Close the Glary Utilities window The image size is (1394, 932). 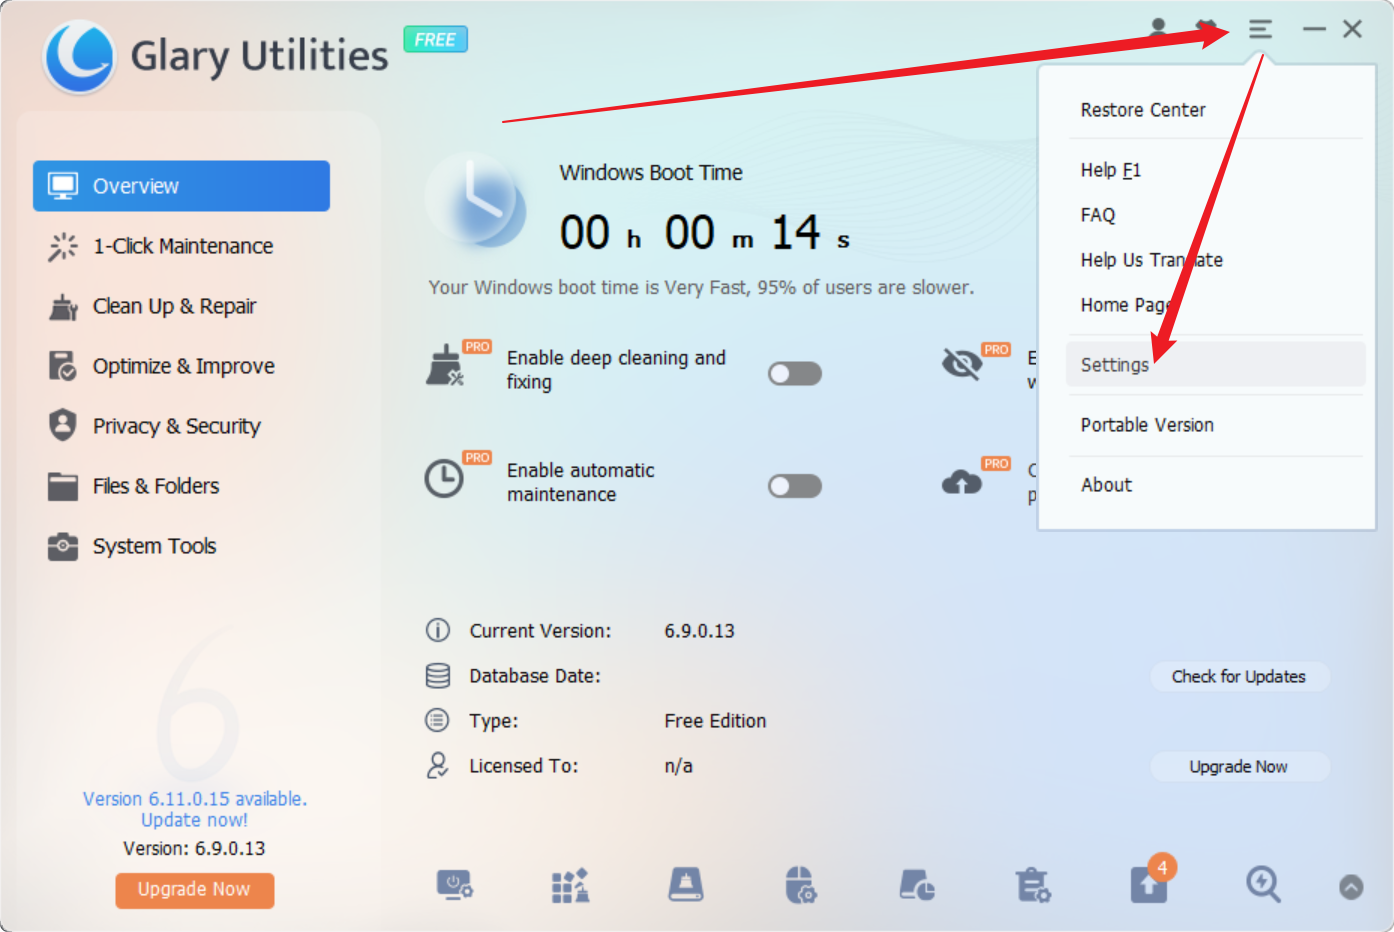[1352, 29]
